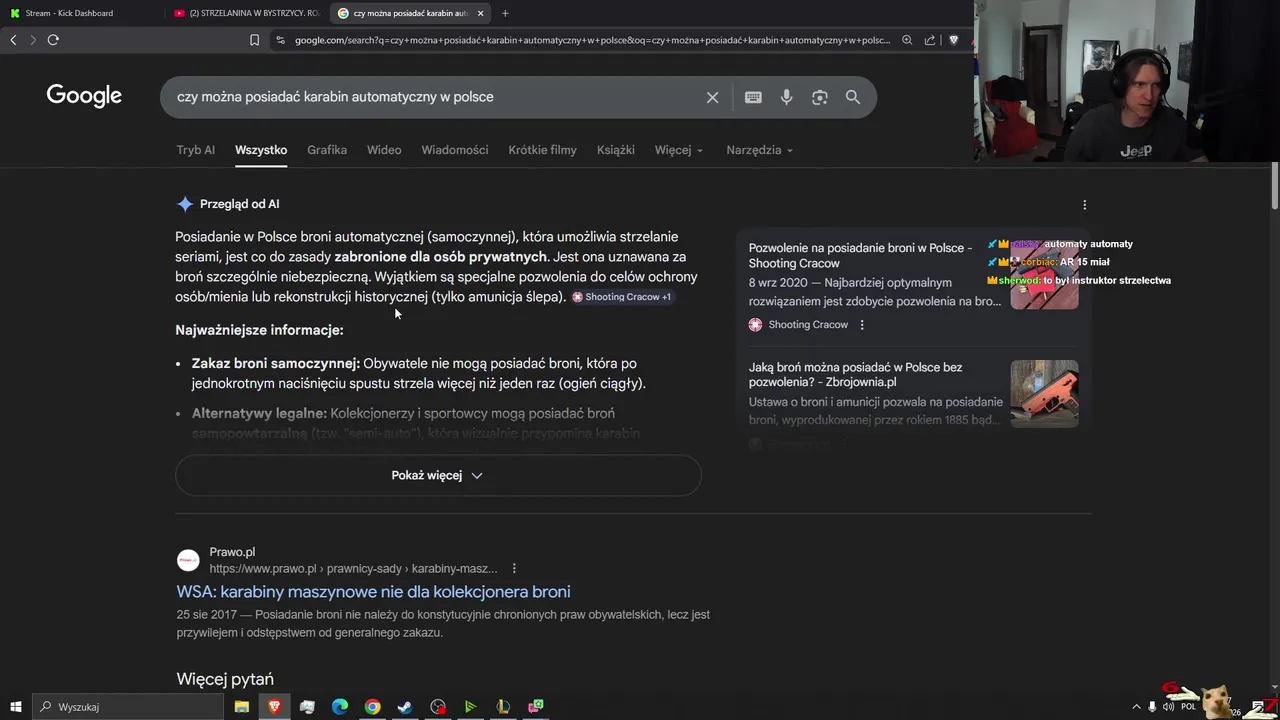Select the Wszystko results tab
This screenshot has width=1280, height=720.
261,150
